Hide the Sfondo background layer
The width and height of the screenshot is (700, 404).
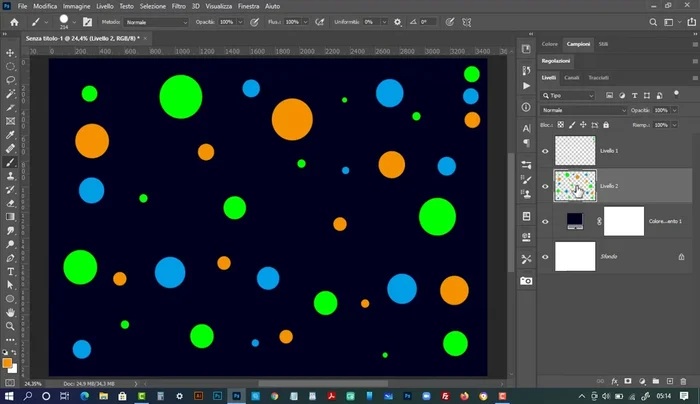click(545, 257)
